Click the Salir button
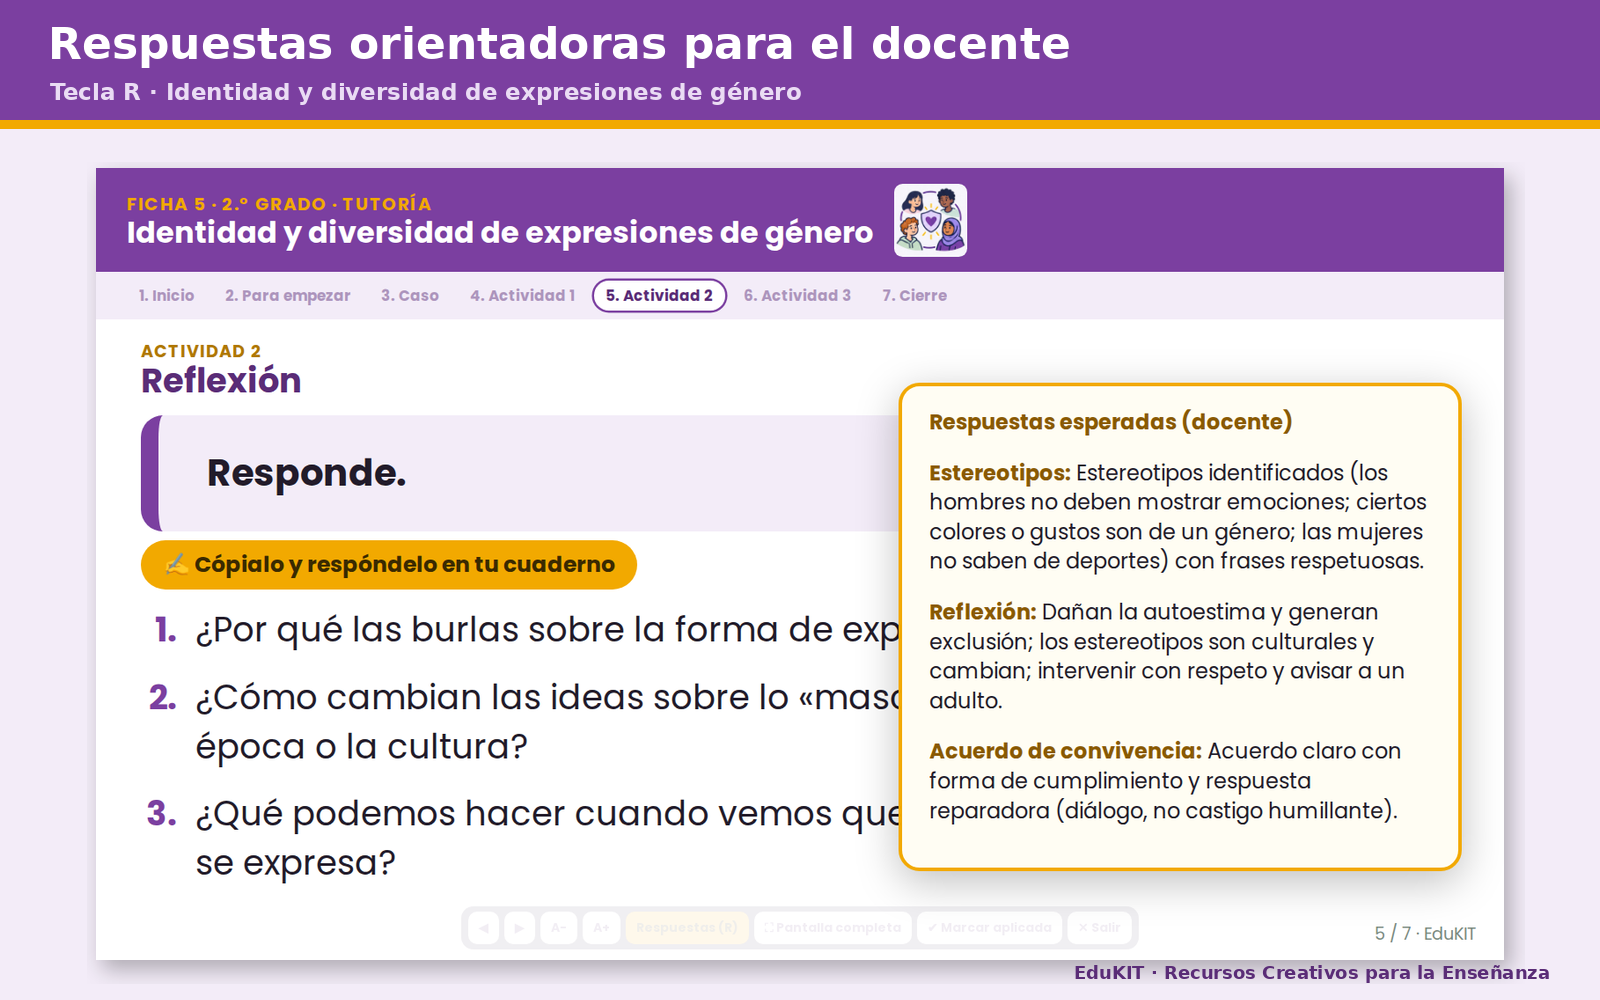Screen dimensions: 1600x1000 click(x=1099, y=928)
